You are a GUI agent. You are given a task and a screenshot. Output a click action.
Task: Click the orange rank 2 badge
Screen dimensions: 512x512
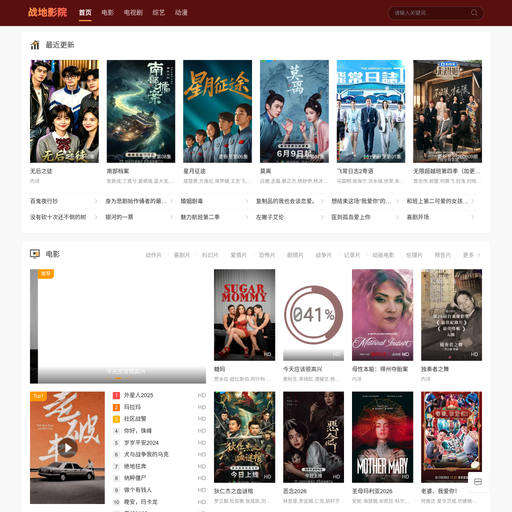(116, 407)
